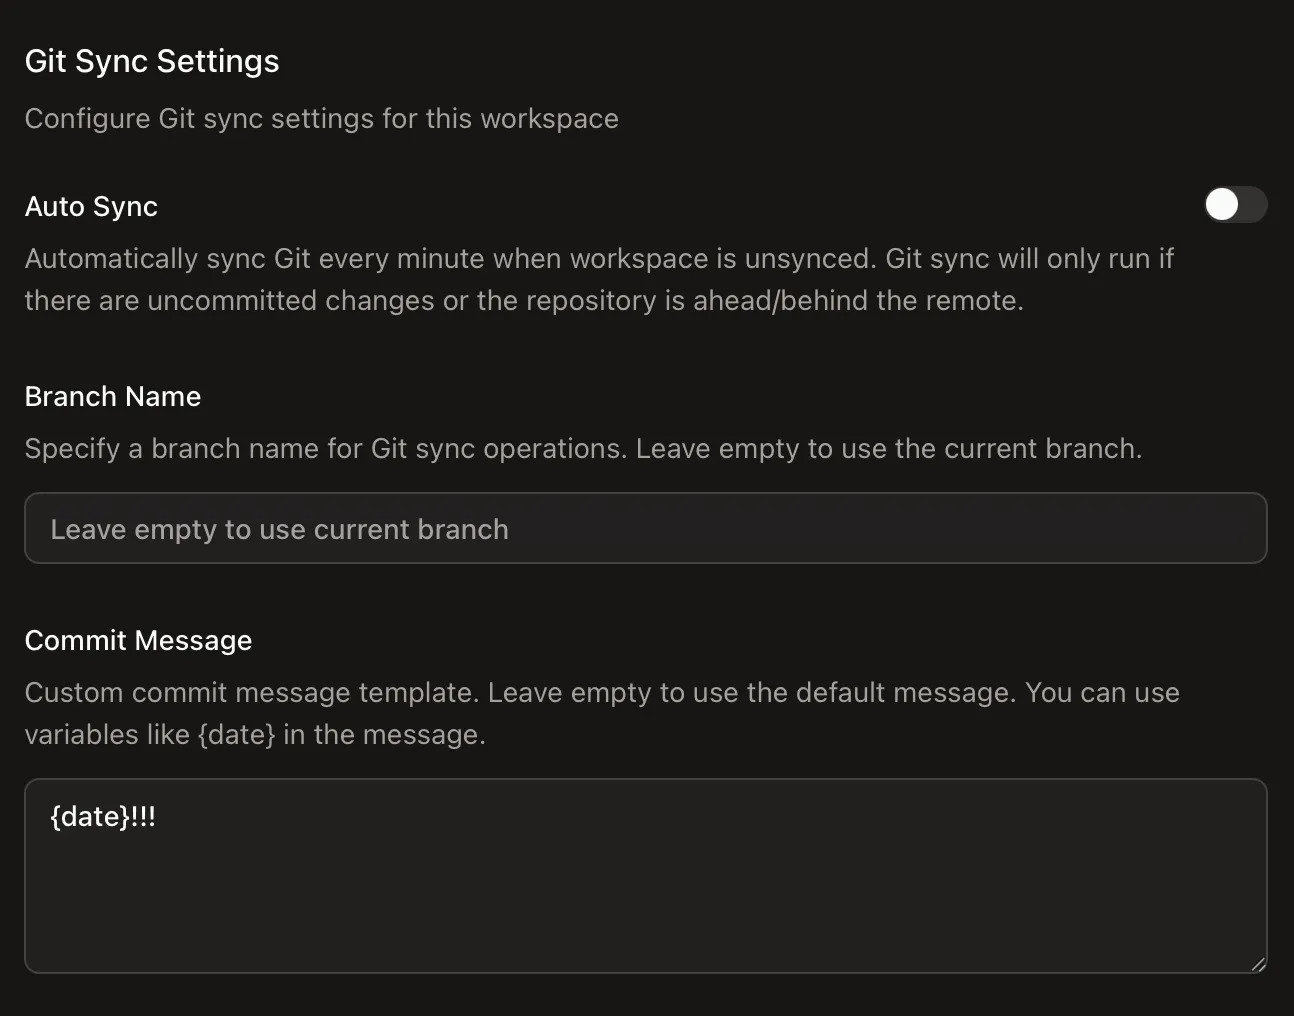Click "Git sync will only run if" text
Image resolution: width=1294 pixels, height=1016 pixels.
point(1029,258)
